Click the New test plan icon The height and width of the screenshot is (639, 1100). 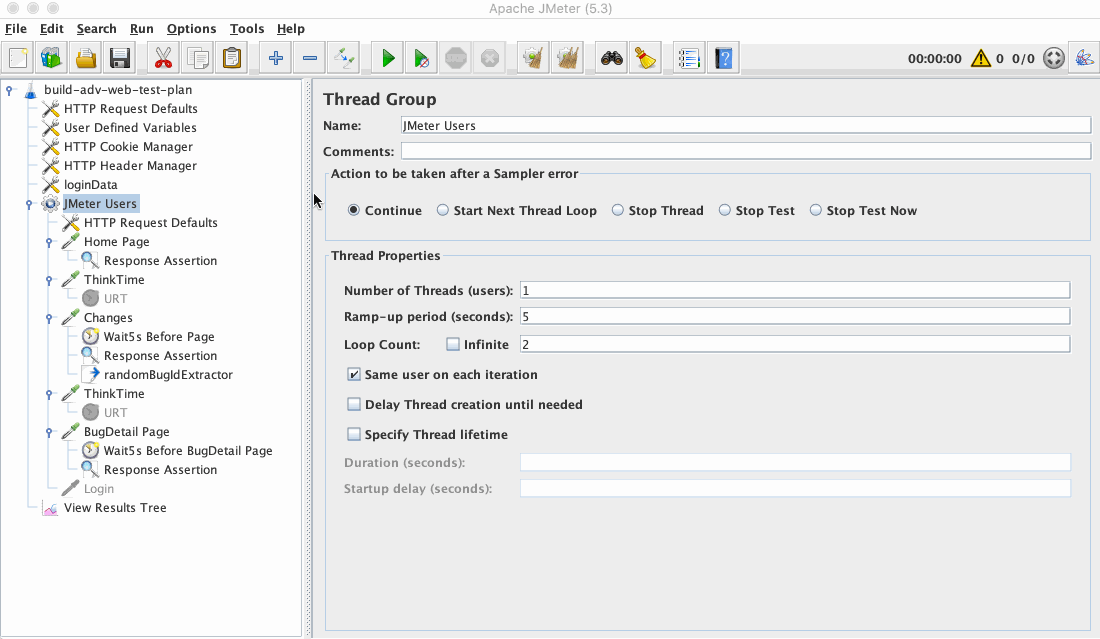(x=18, y=58)
